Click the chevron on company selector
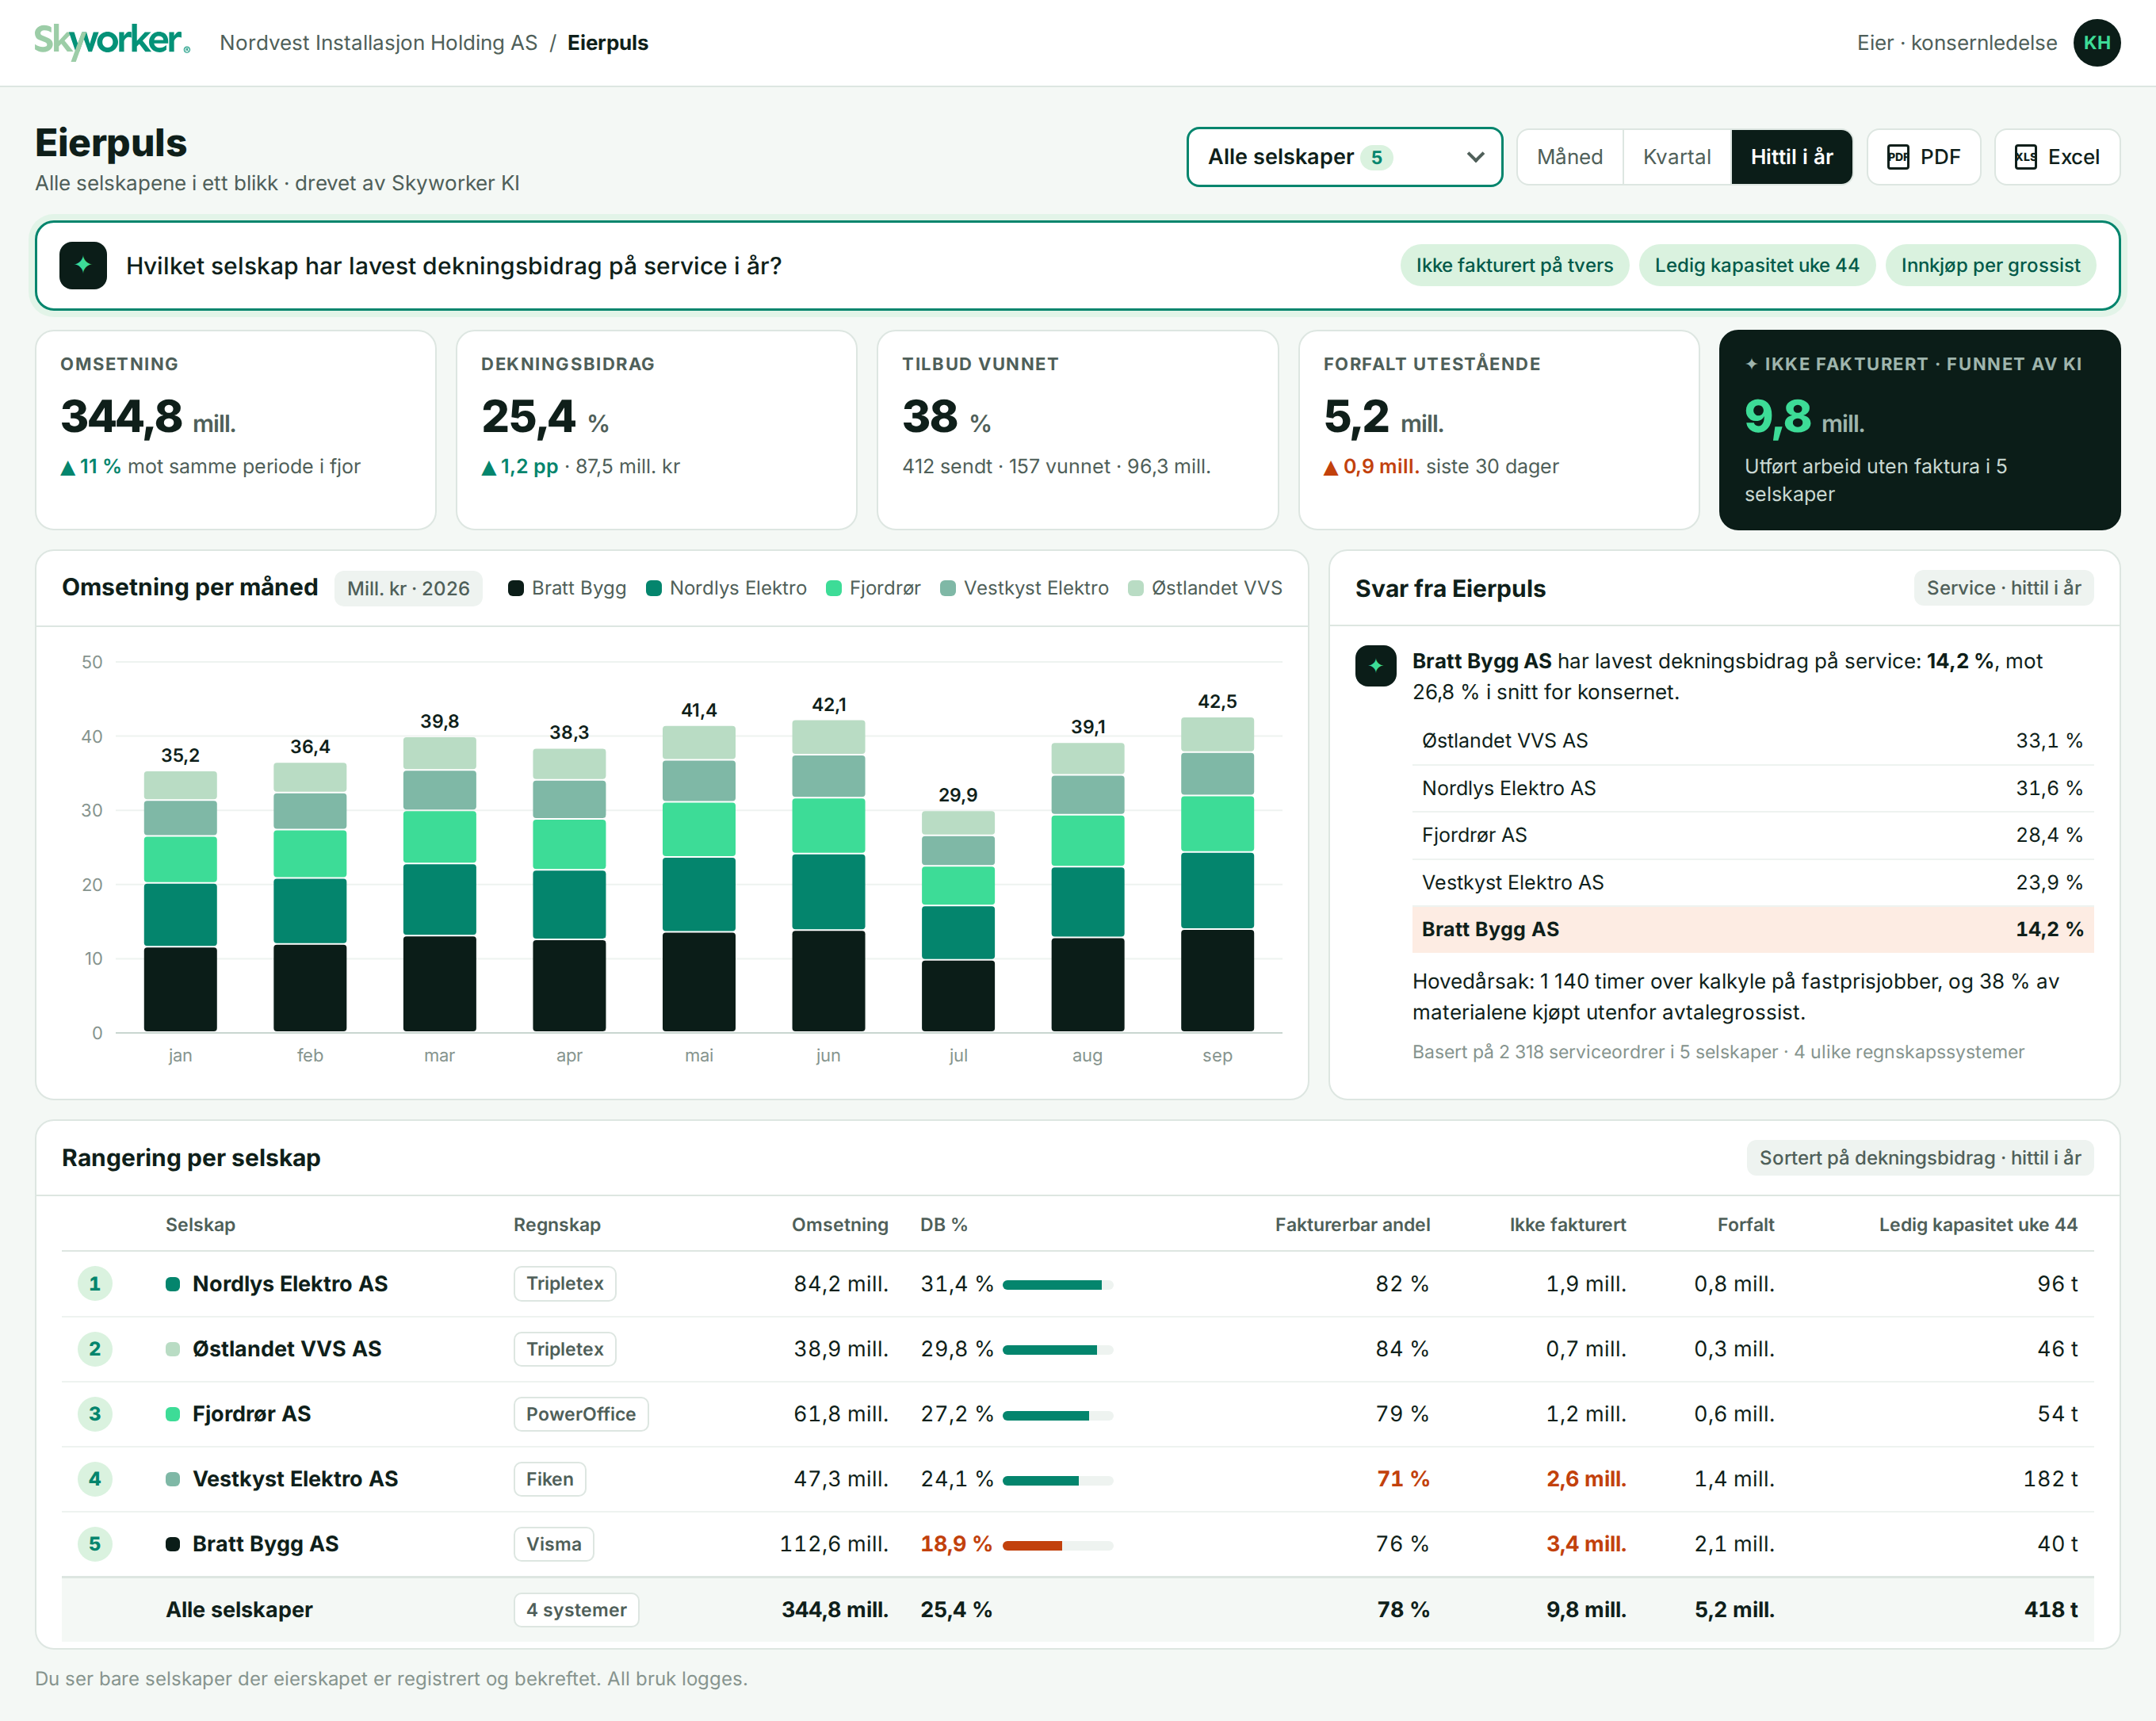Viewport: 2156px width, 1721px height. pyautogui.click(x=1475, y=157)
